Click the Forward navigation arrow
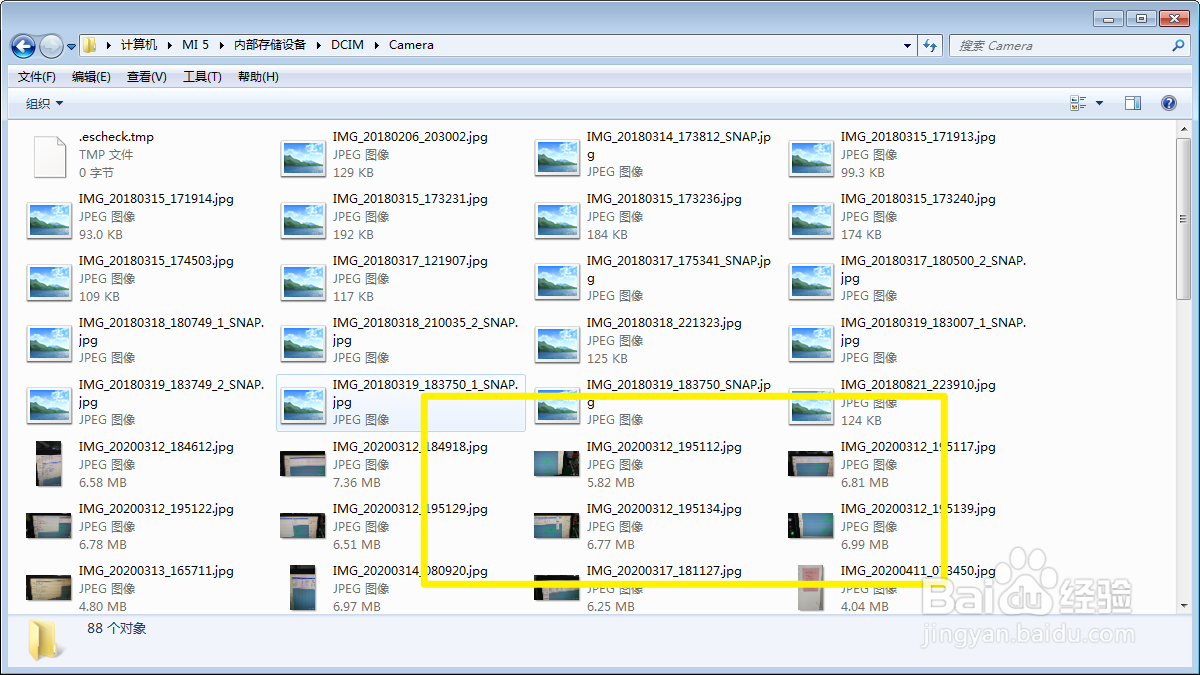1200x675 pixels. coord(51,46)
